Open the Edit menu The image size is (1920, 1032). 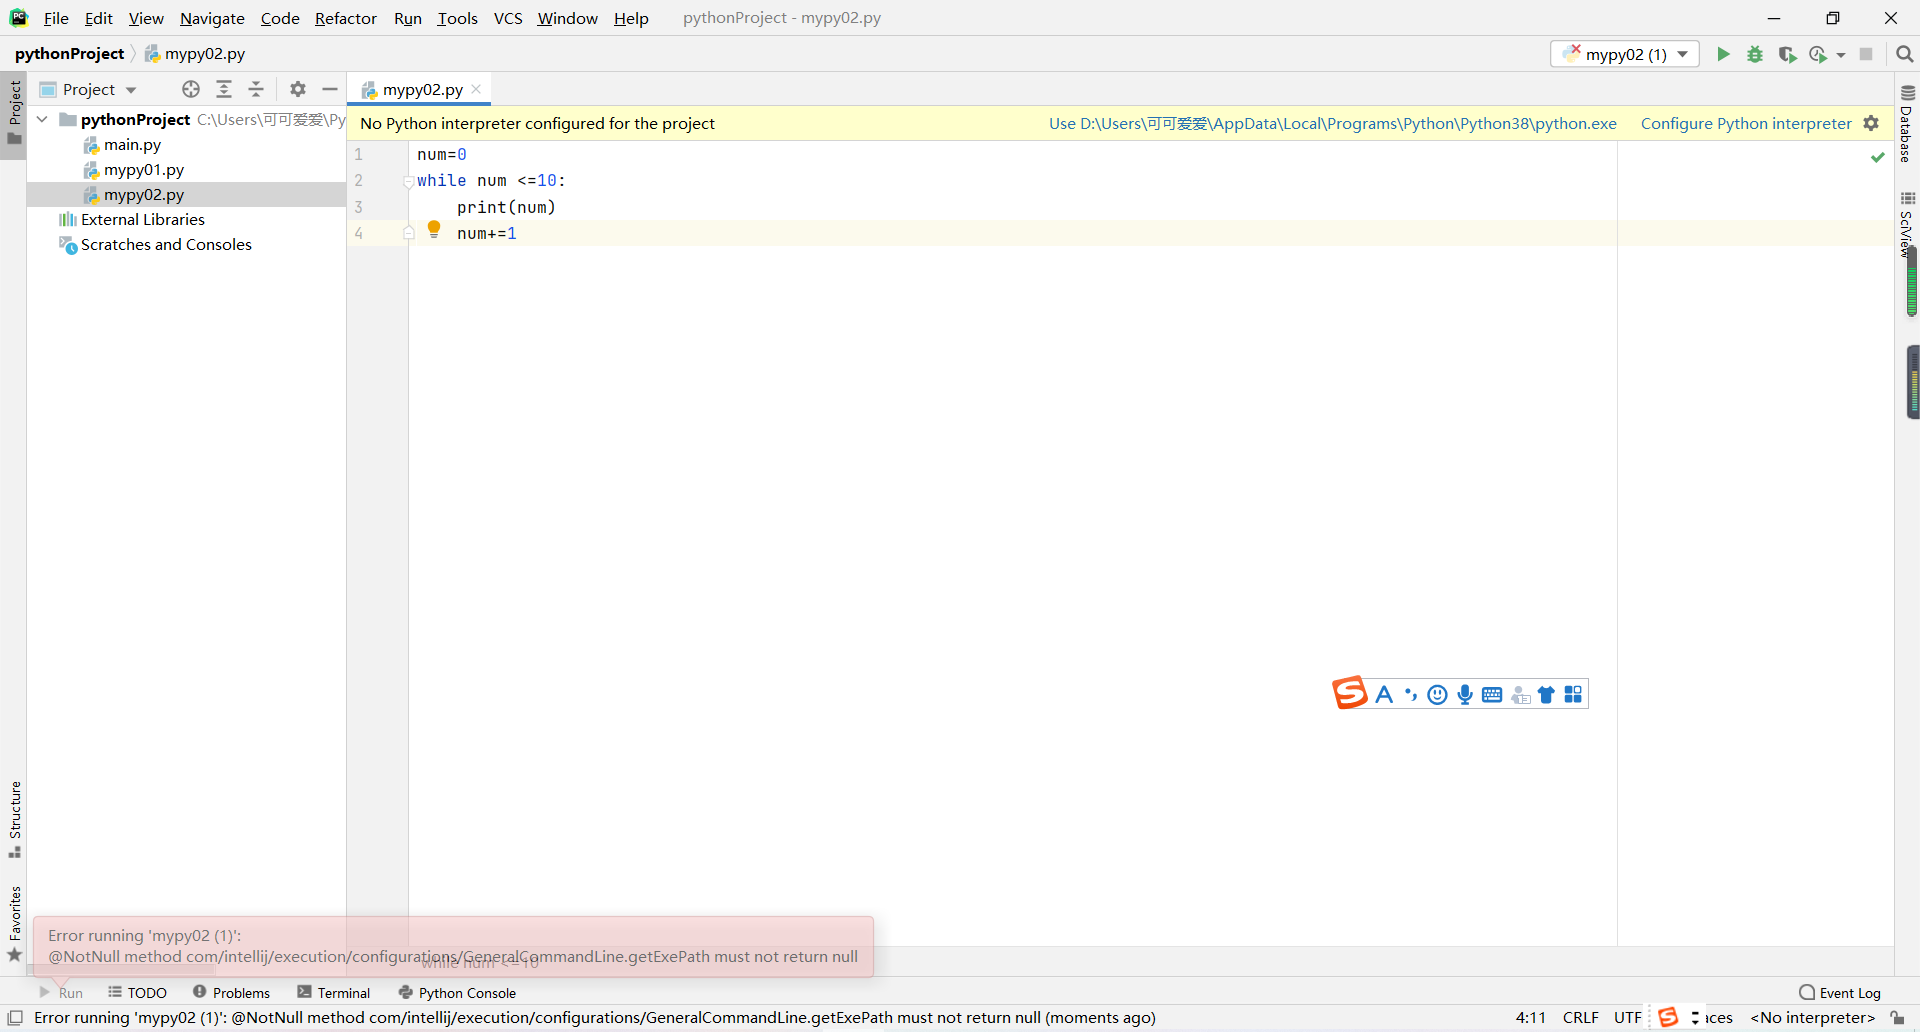click(x=98, y=18)
